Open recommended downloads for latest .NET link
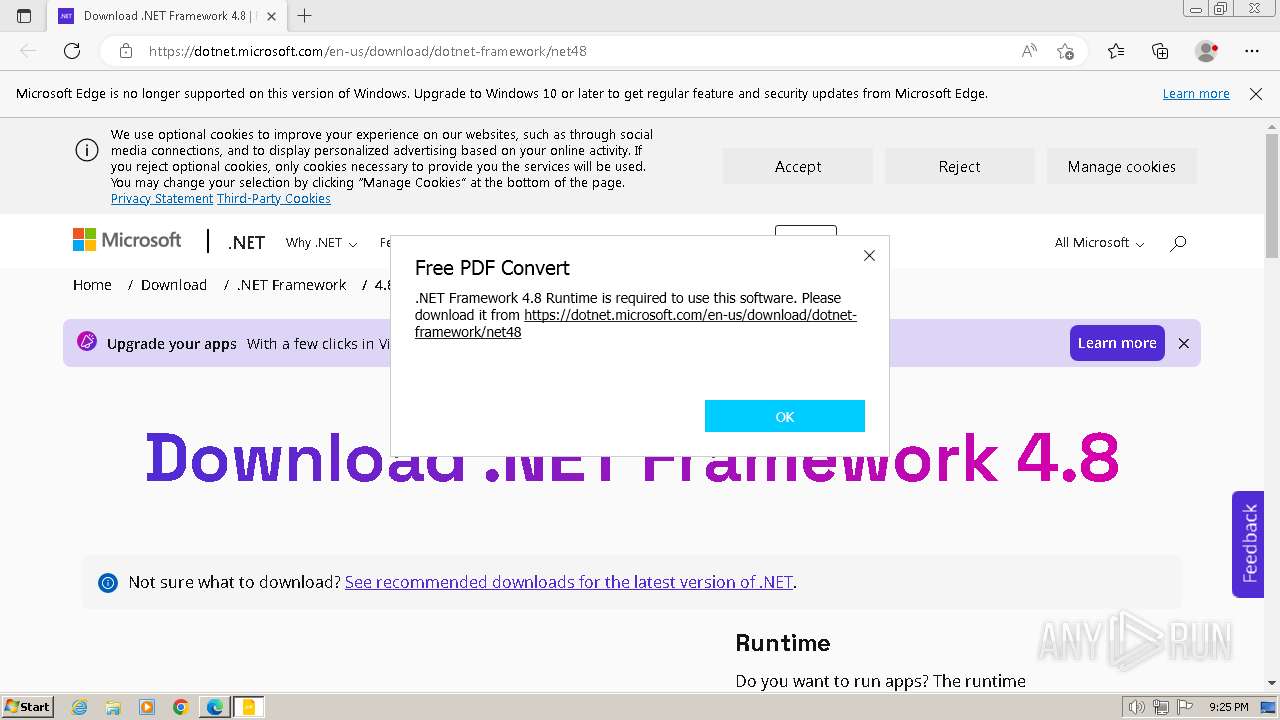The height and width of the screenshot is (720, 1280). [569, 582]
